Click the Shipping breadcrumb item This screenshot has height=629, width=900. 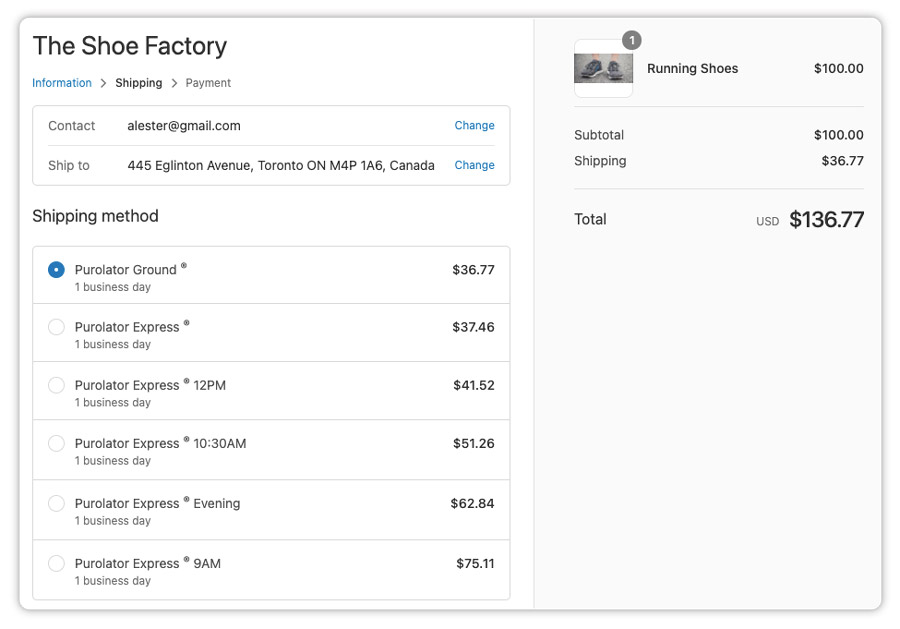click(138, 83)
